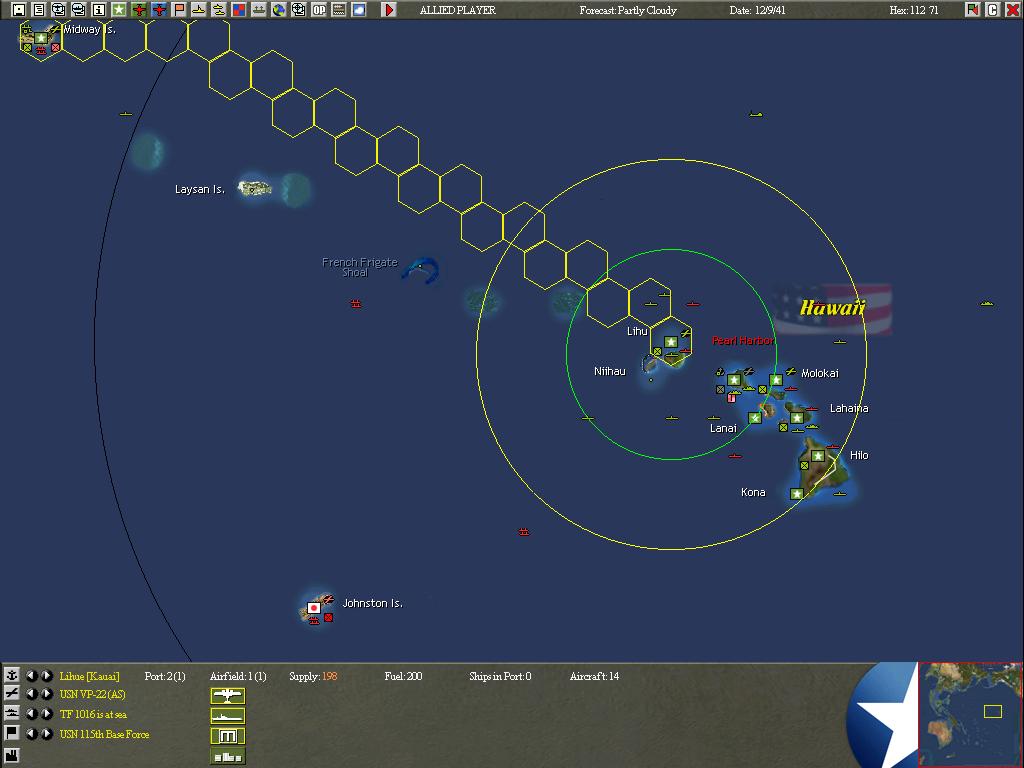This screenshot has height=768, width=1024.
Task: Select the Hilo base star marker
Action: click(818, 456)
